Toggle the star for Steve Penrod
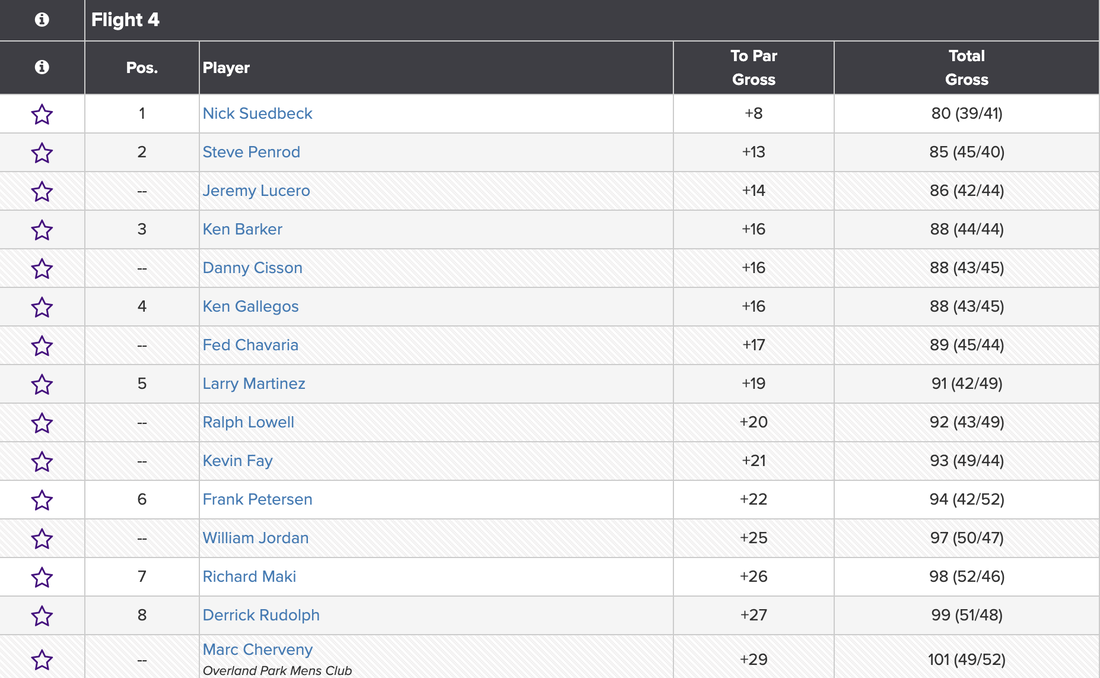The height and width of the screenshot is (678, 1100). [42, 153]
